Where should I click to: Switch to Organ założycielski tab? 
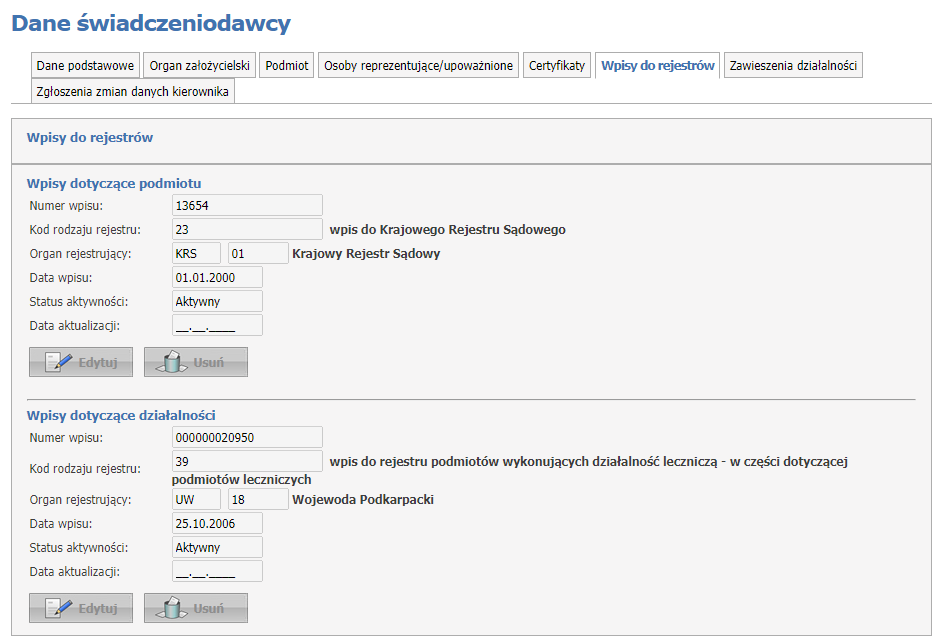[199, 66]
